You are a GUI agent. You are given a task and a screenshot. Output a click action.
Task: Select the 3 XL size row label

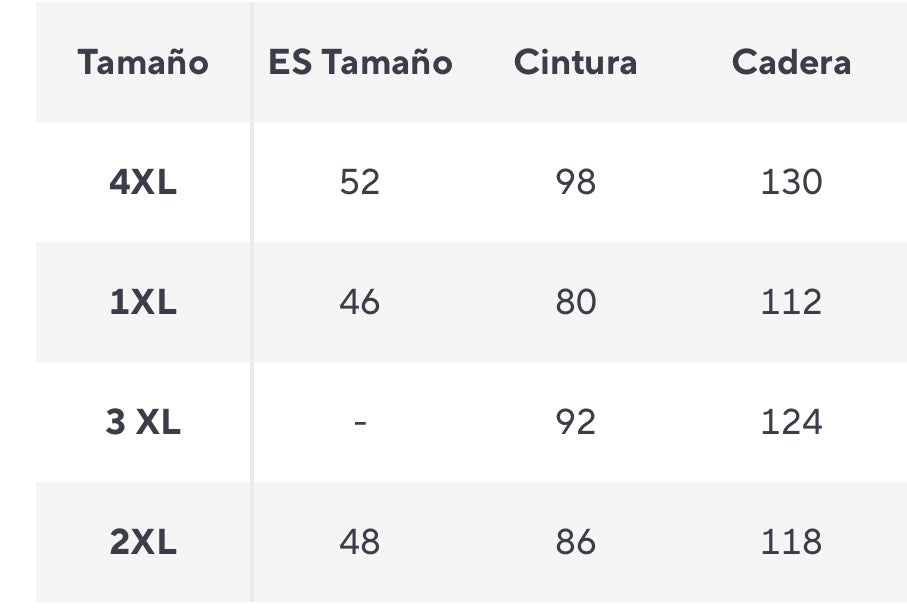[x=143, y=422]
